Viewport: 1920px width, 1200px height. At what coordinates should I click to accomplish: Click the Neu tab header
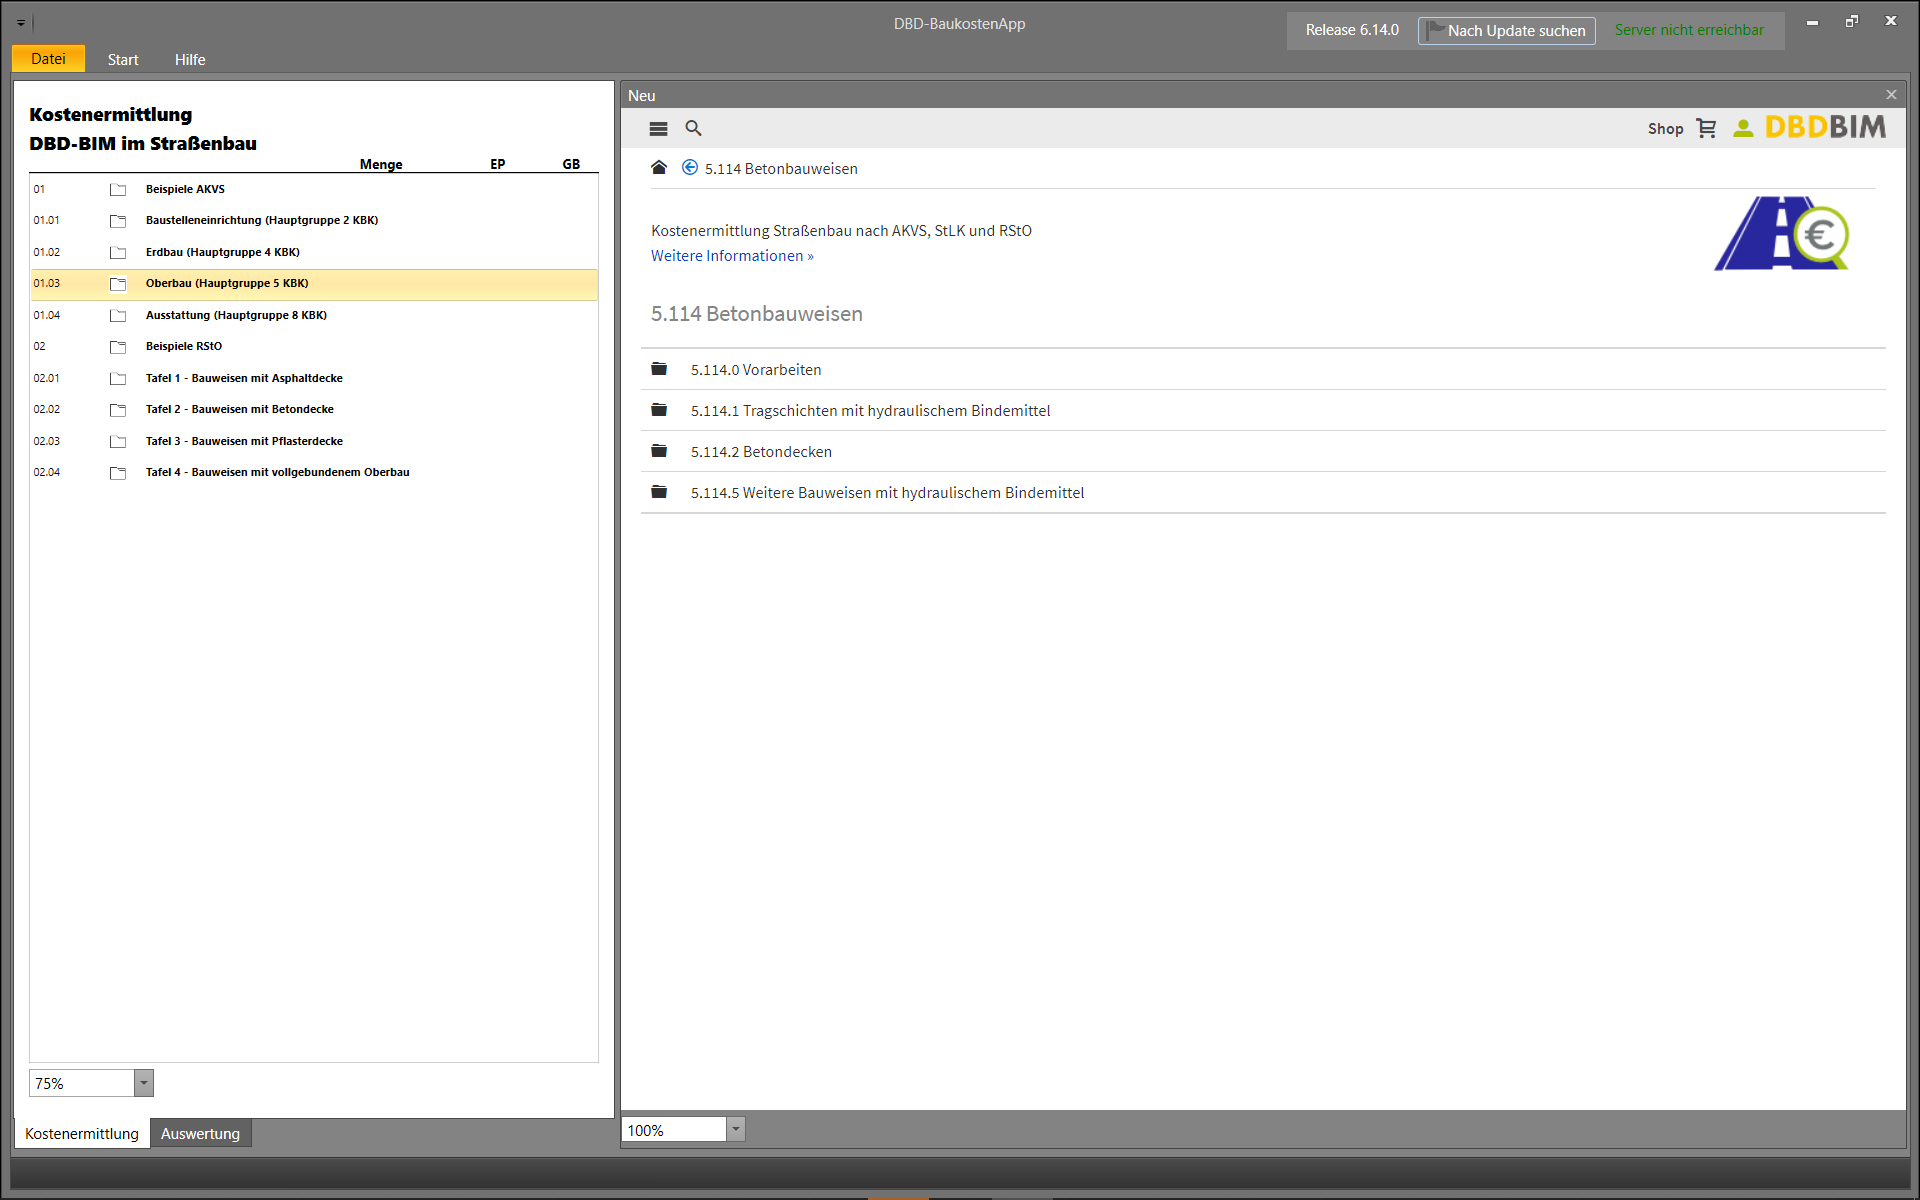pyautogui.click(x=642, y=96)
